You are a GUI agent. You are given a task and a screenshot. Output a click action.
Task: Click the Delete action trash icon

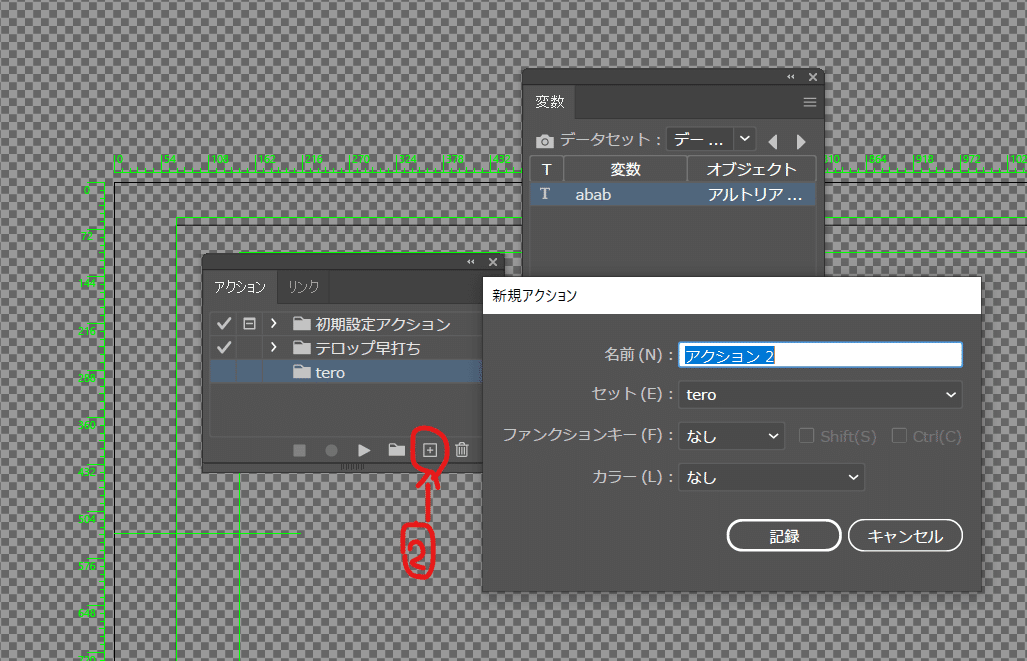coord(461,450)
